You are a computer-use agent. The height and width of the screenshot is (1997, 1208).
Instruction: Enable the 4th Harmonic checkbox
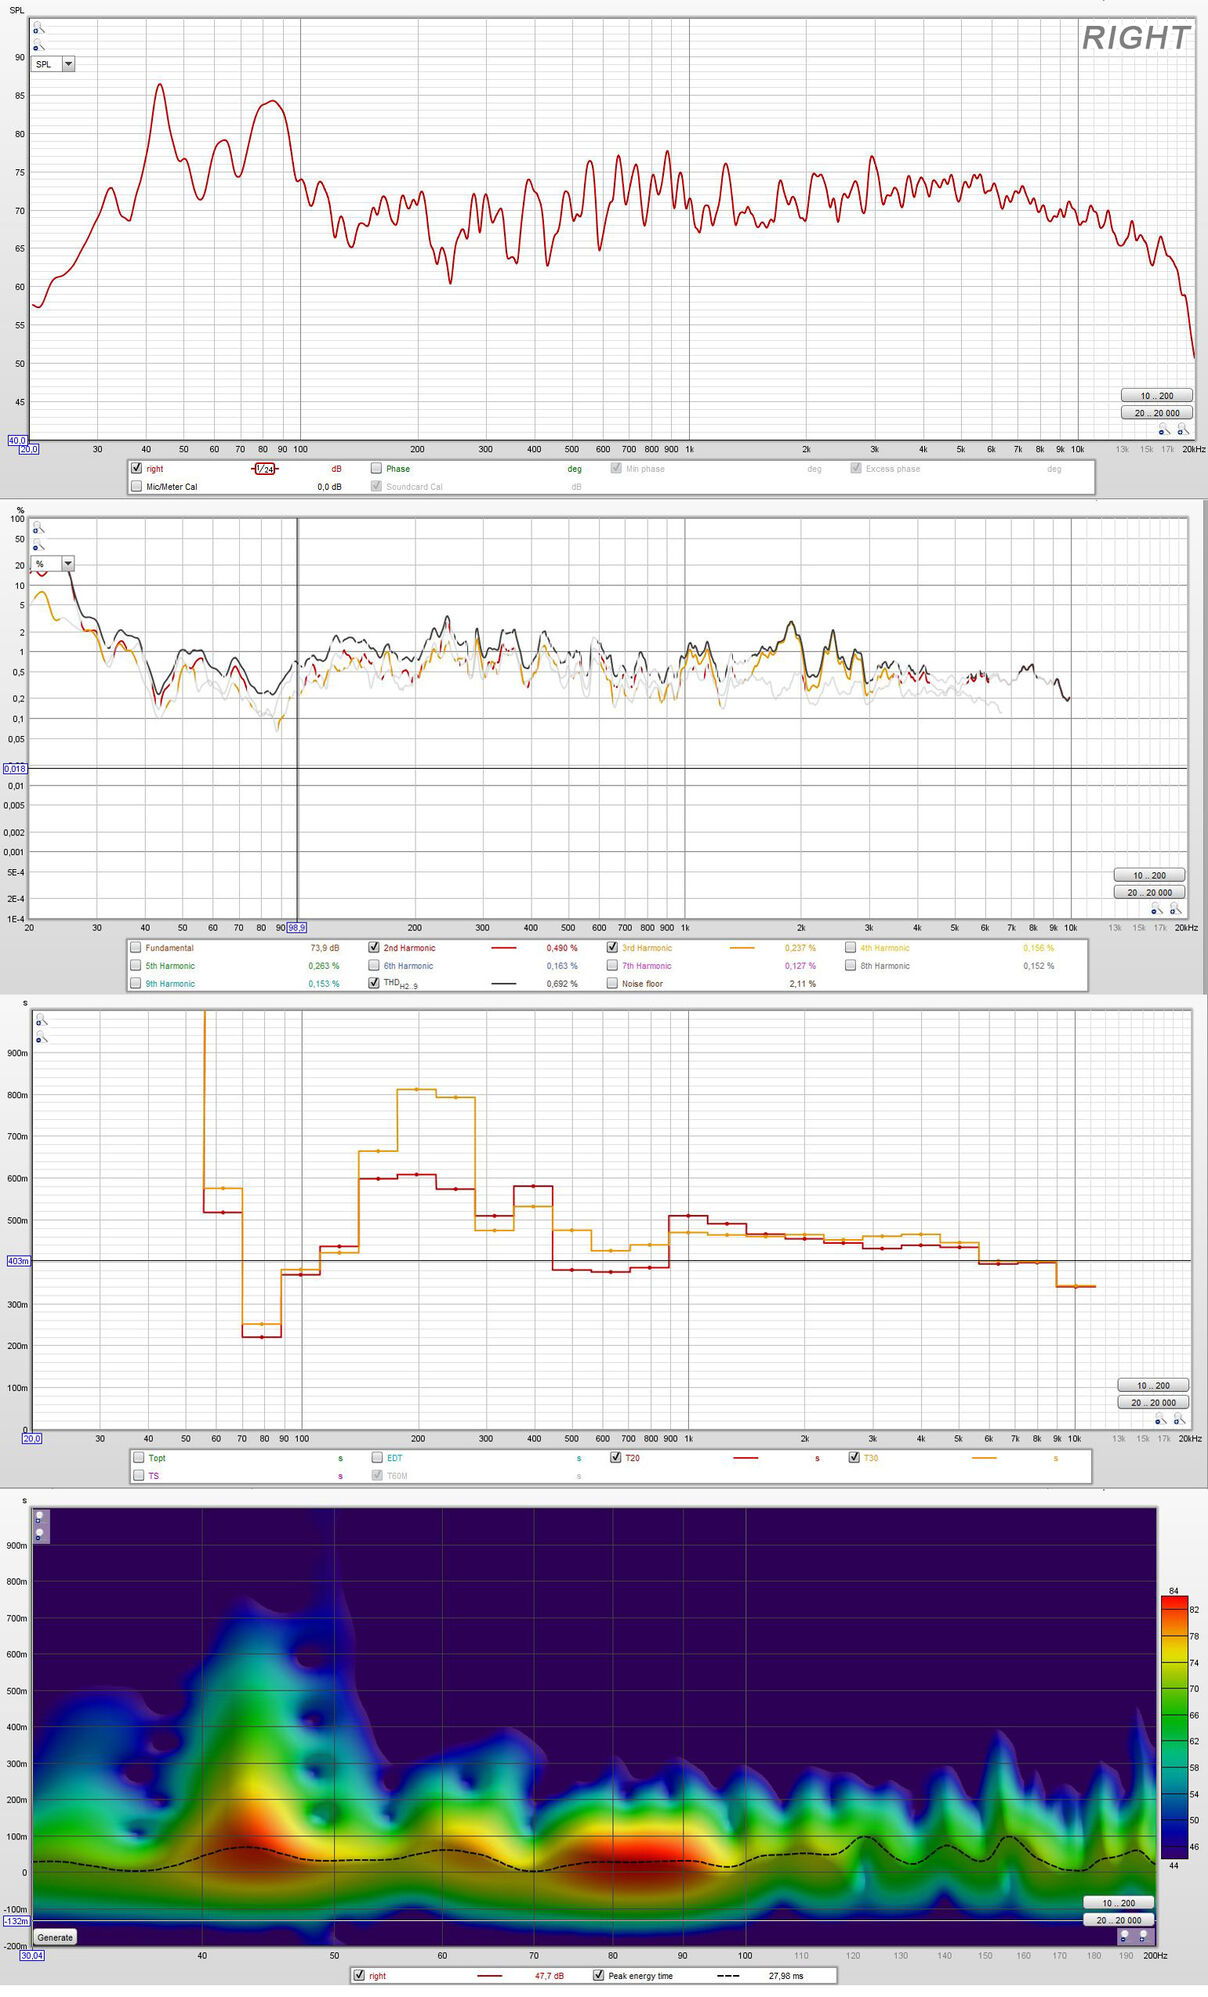pyautogui.click(x=851, y=947)
